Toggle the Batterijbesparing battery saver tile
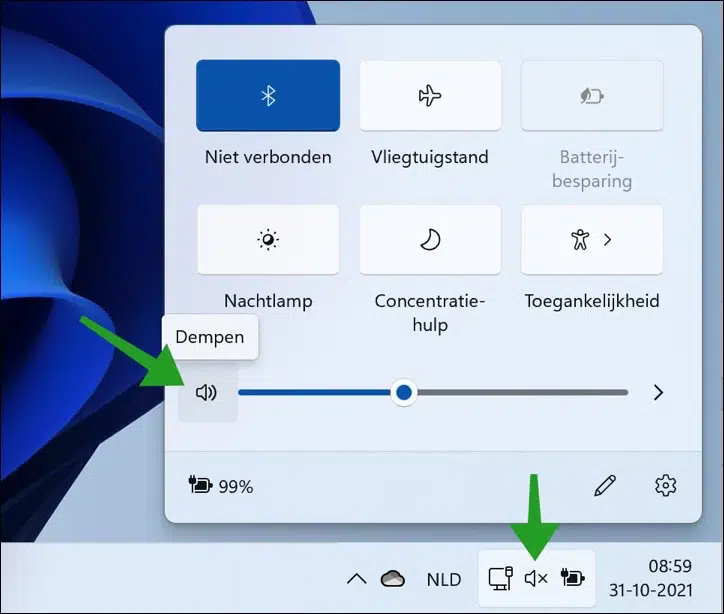The height and width of the screenshot is (614, 724). [592, 96]
